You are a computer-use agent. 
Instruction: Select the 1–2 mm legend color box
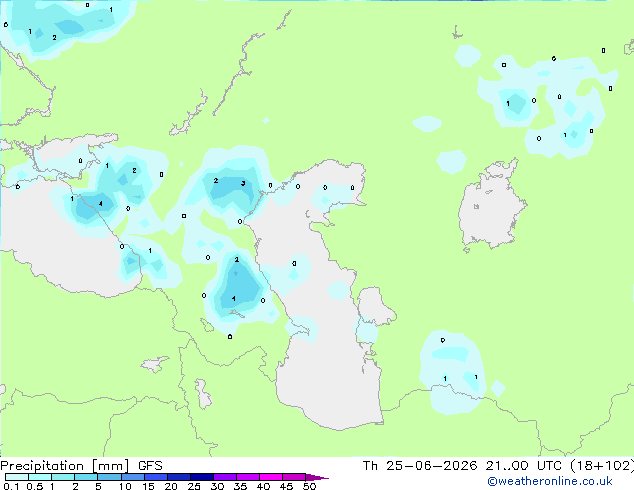pyautogui.click(x=63, y=477)
